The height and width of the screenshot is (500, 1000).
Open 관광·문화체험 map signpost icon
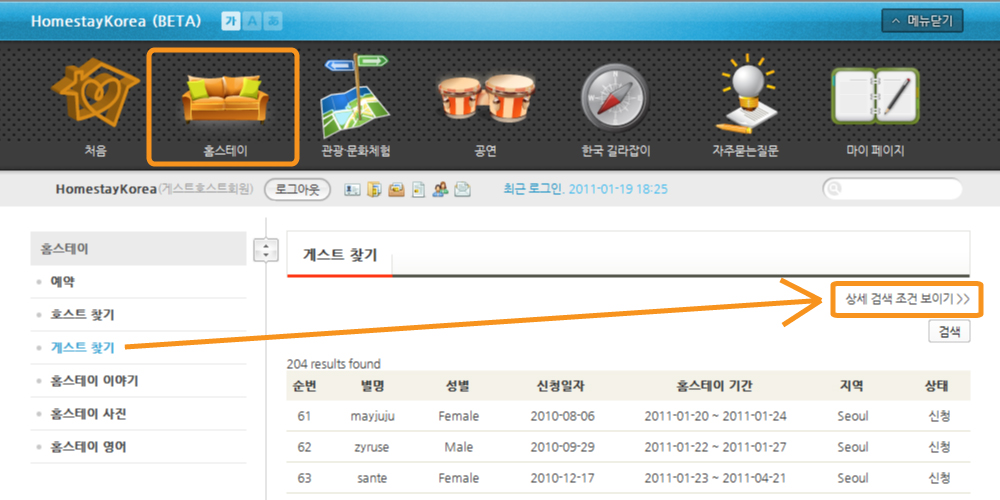point(356,94)
